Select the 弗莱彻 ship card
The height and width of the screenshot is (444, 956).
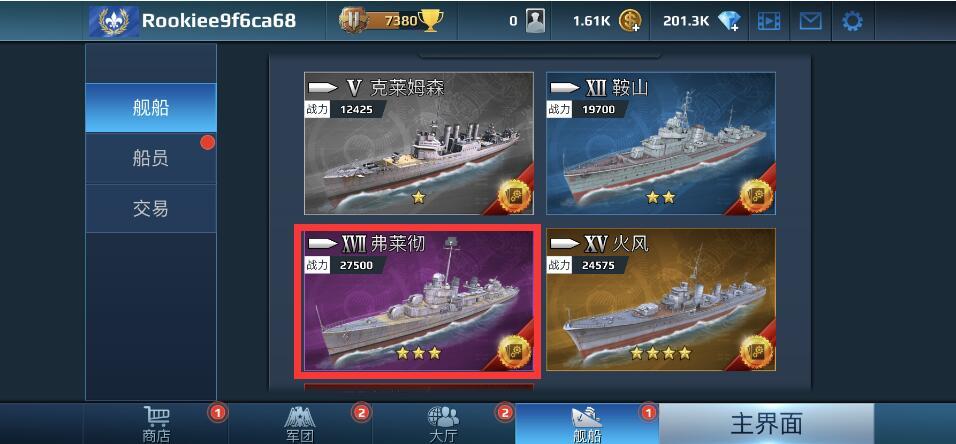click(x=418, y=301)
